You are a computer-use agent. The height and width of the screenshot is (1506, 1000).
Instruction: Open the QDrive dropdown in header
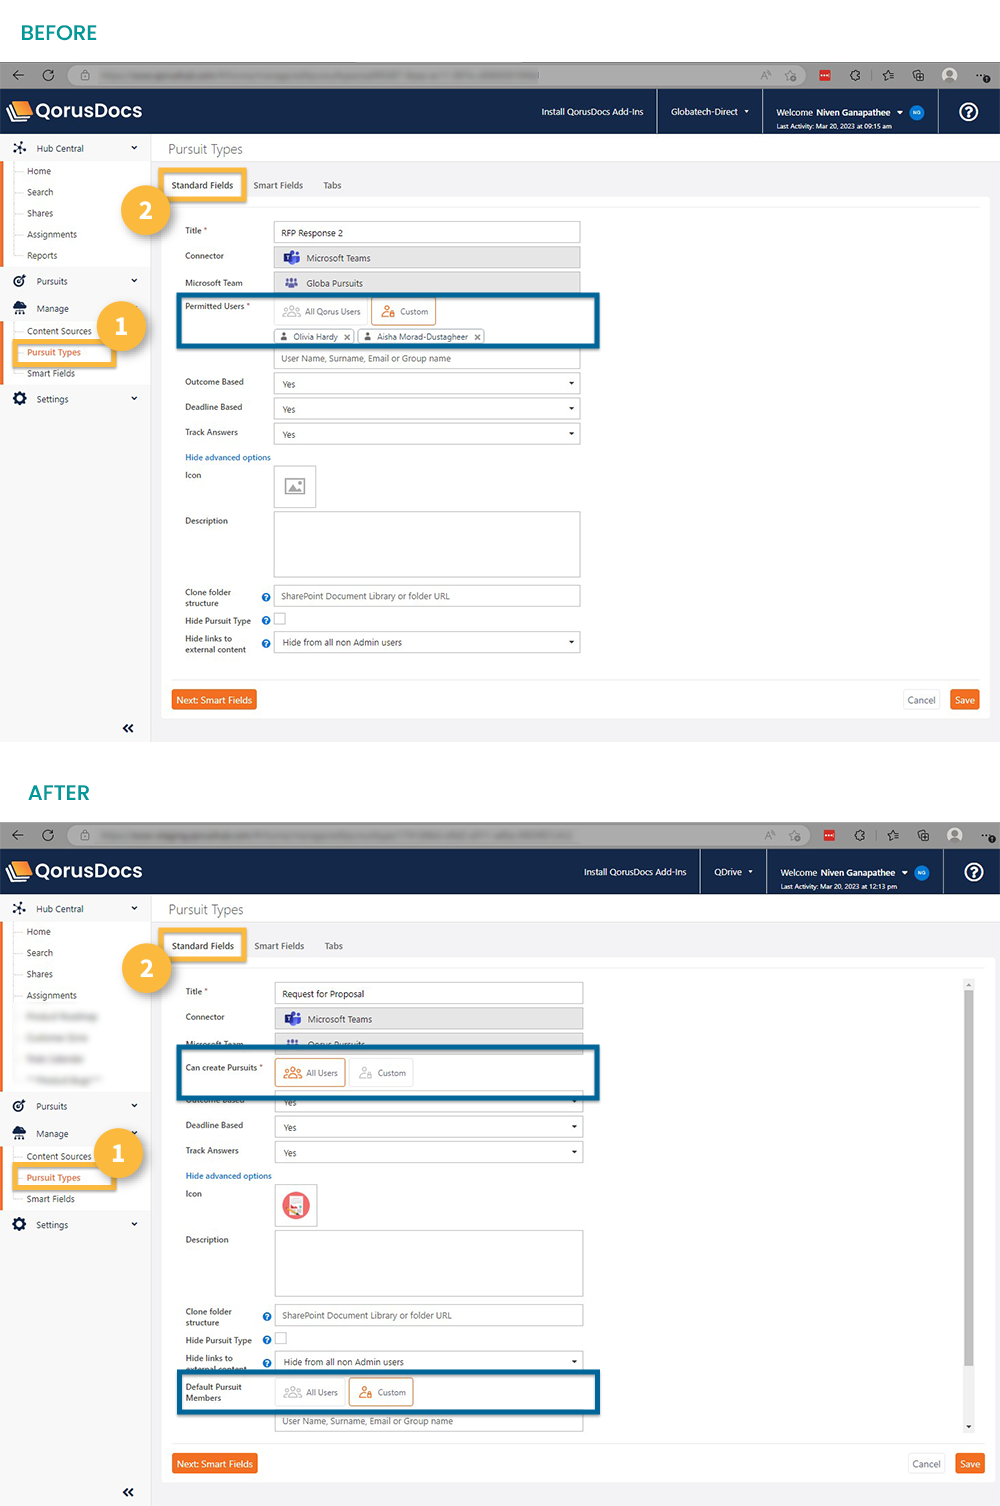coord(733,872)
